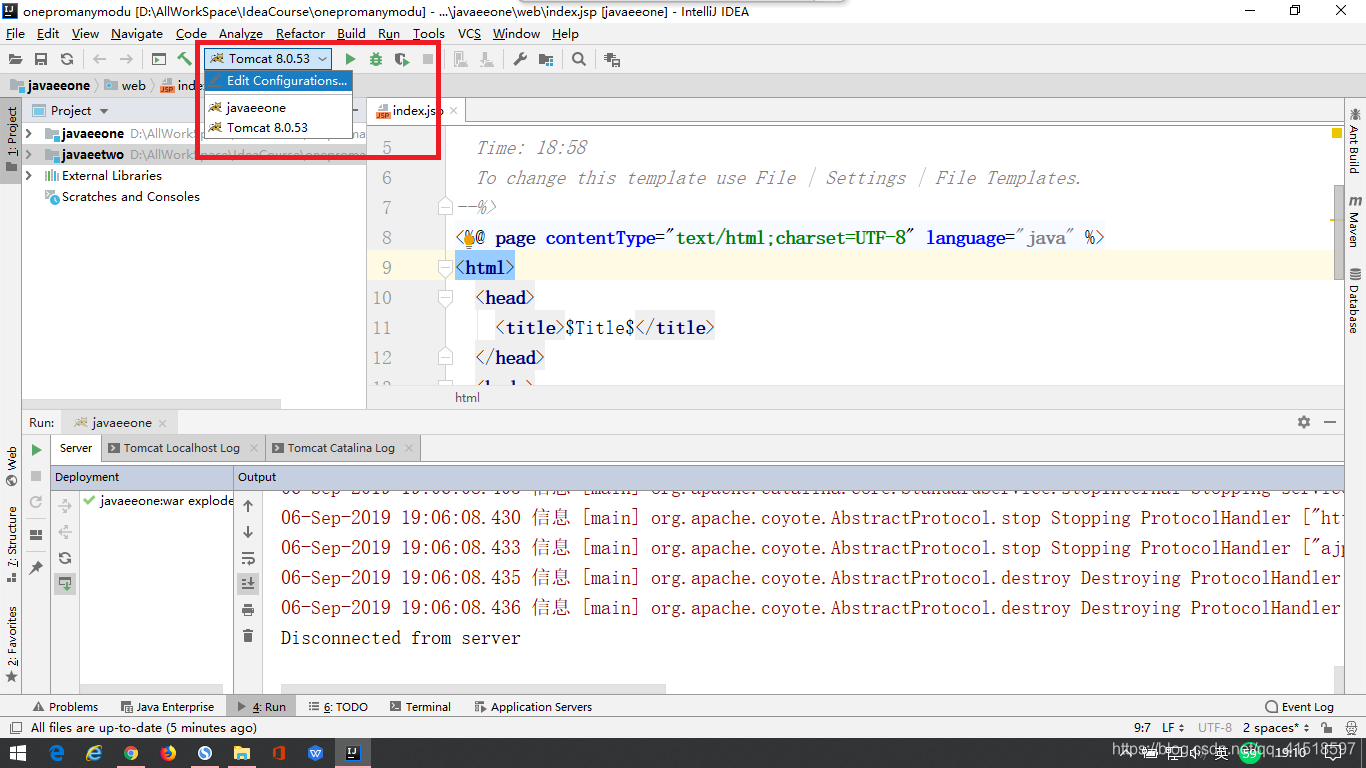1366x768 pixels.
Task: Toggle Favorites tool window side tab
Action: pyautogui.click(x=11, y=643)
